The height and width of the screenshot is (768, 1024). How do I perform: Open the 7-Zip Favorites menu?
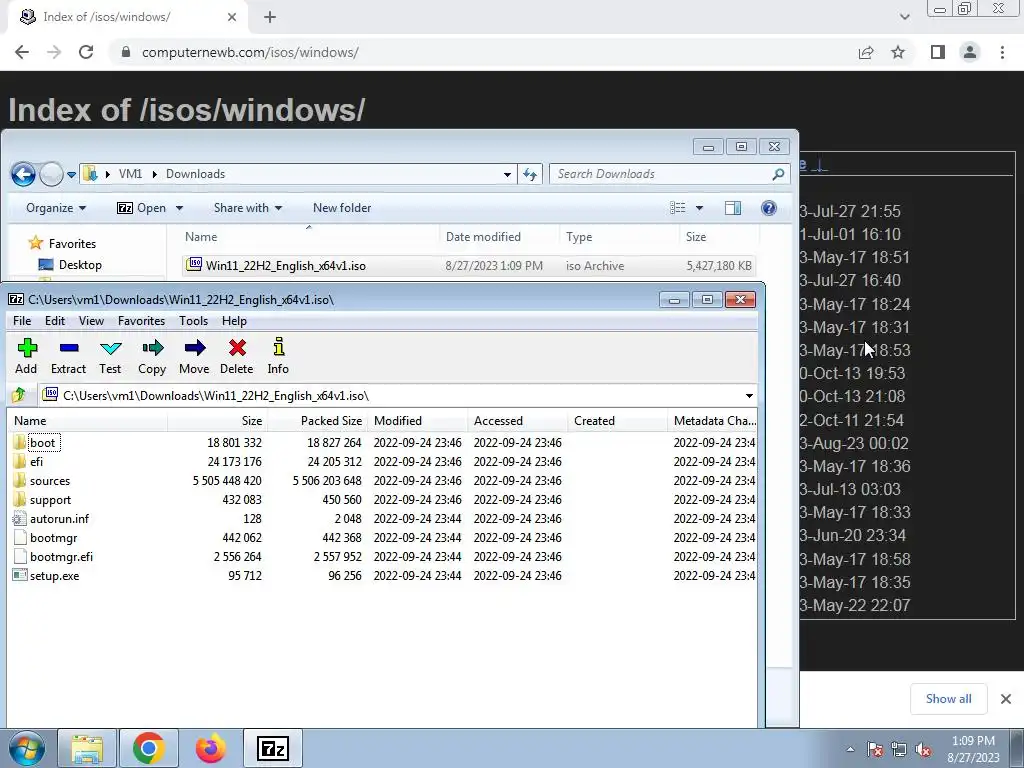click(141, 321)
